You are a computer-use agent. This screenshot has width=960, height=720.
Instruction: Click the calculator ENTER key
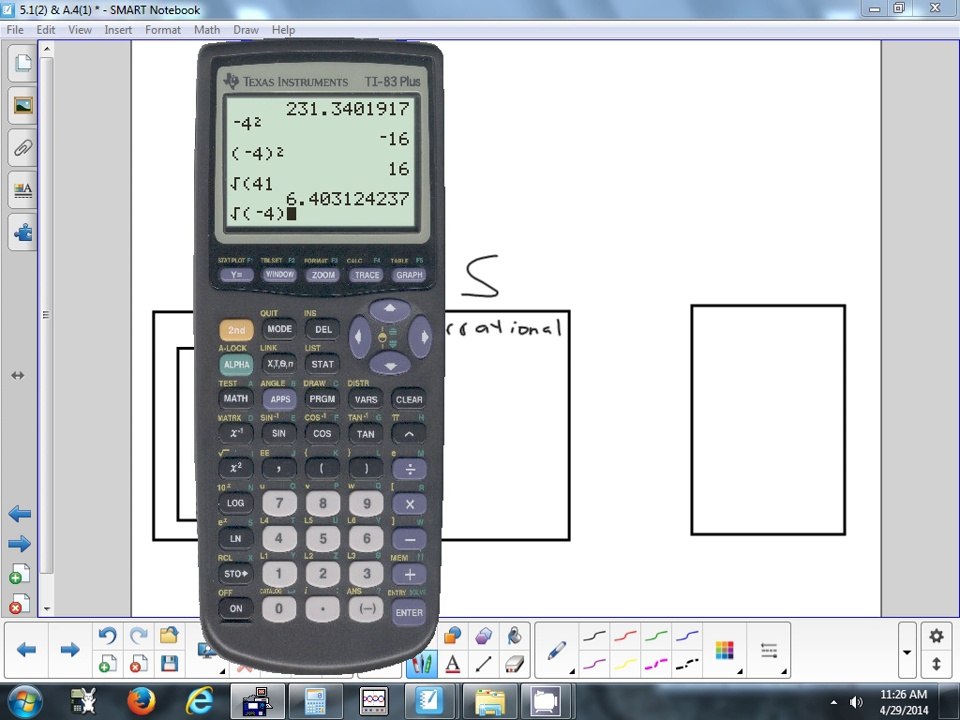pos(408,612)
